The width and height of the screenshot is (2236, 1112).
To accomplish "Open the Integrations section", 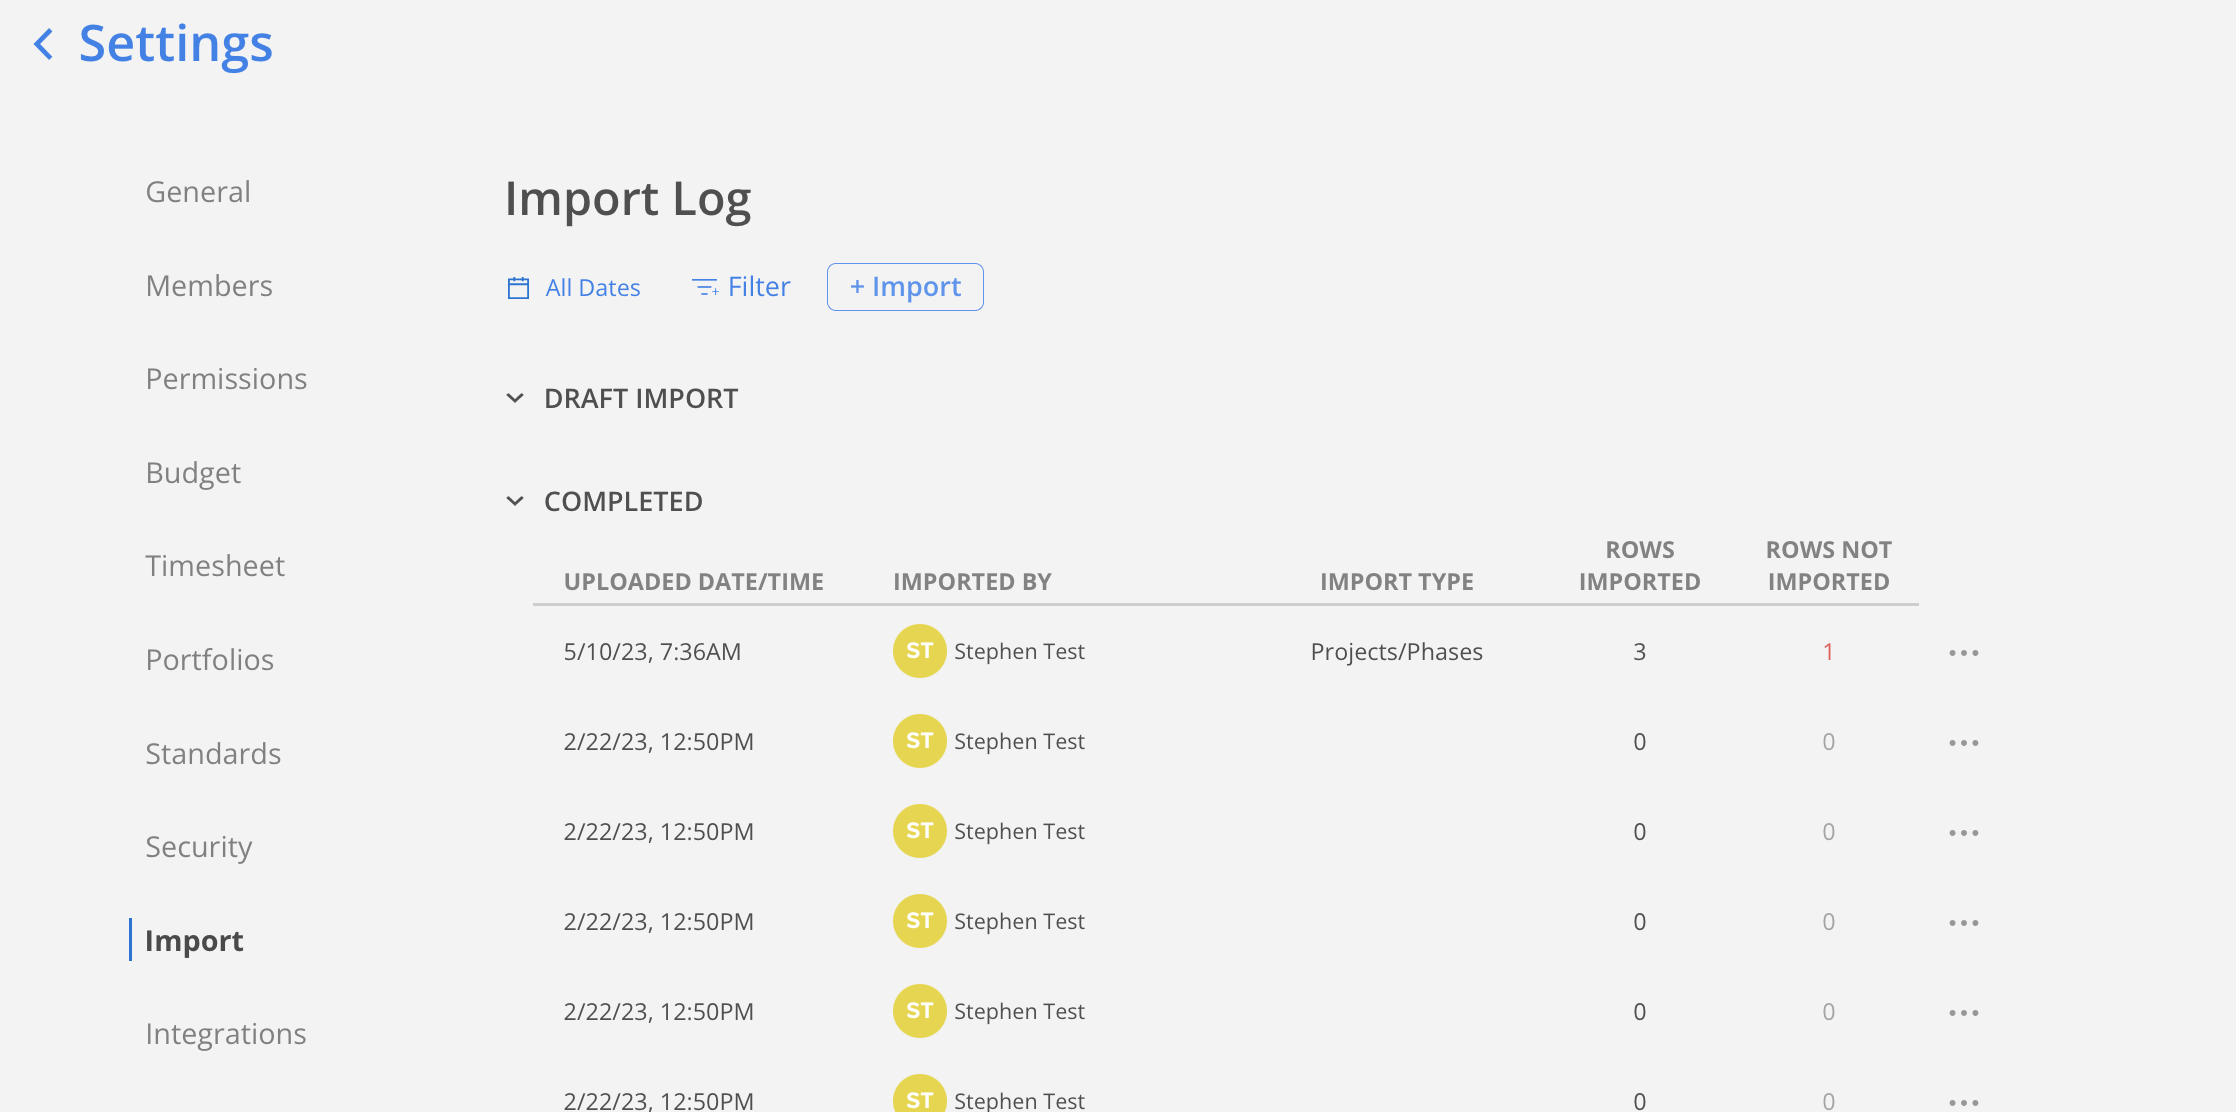I will pyautogui.click(x=226, y=1034).
